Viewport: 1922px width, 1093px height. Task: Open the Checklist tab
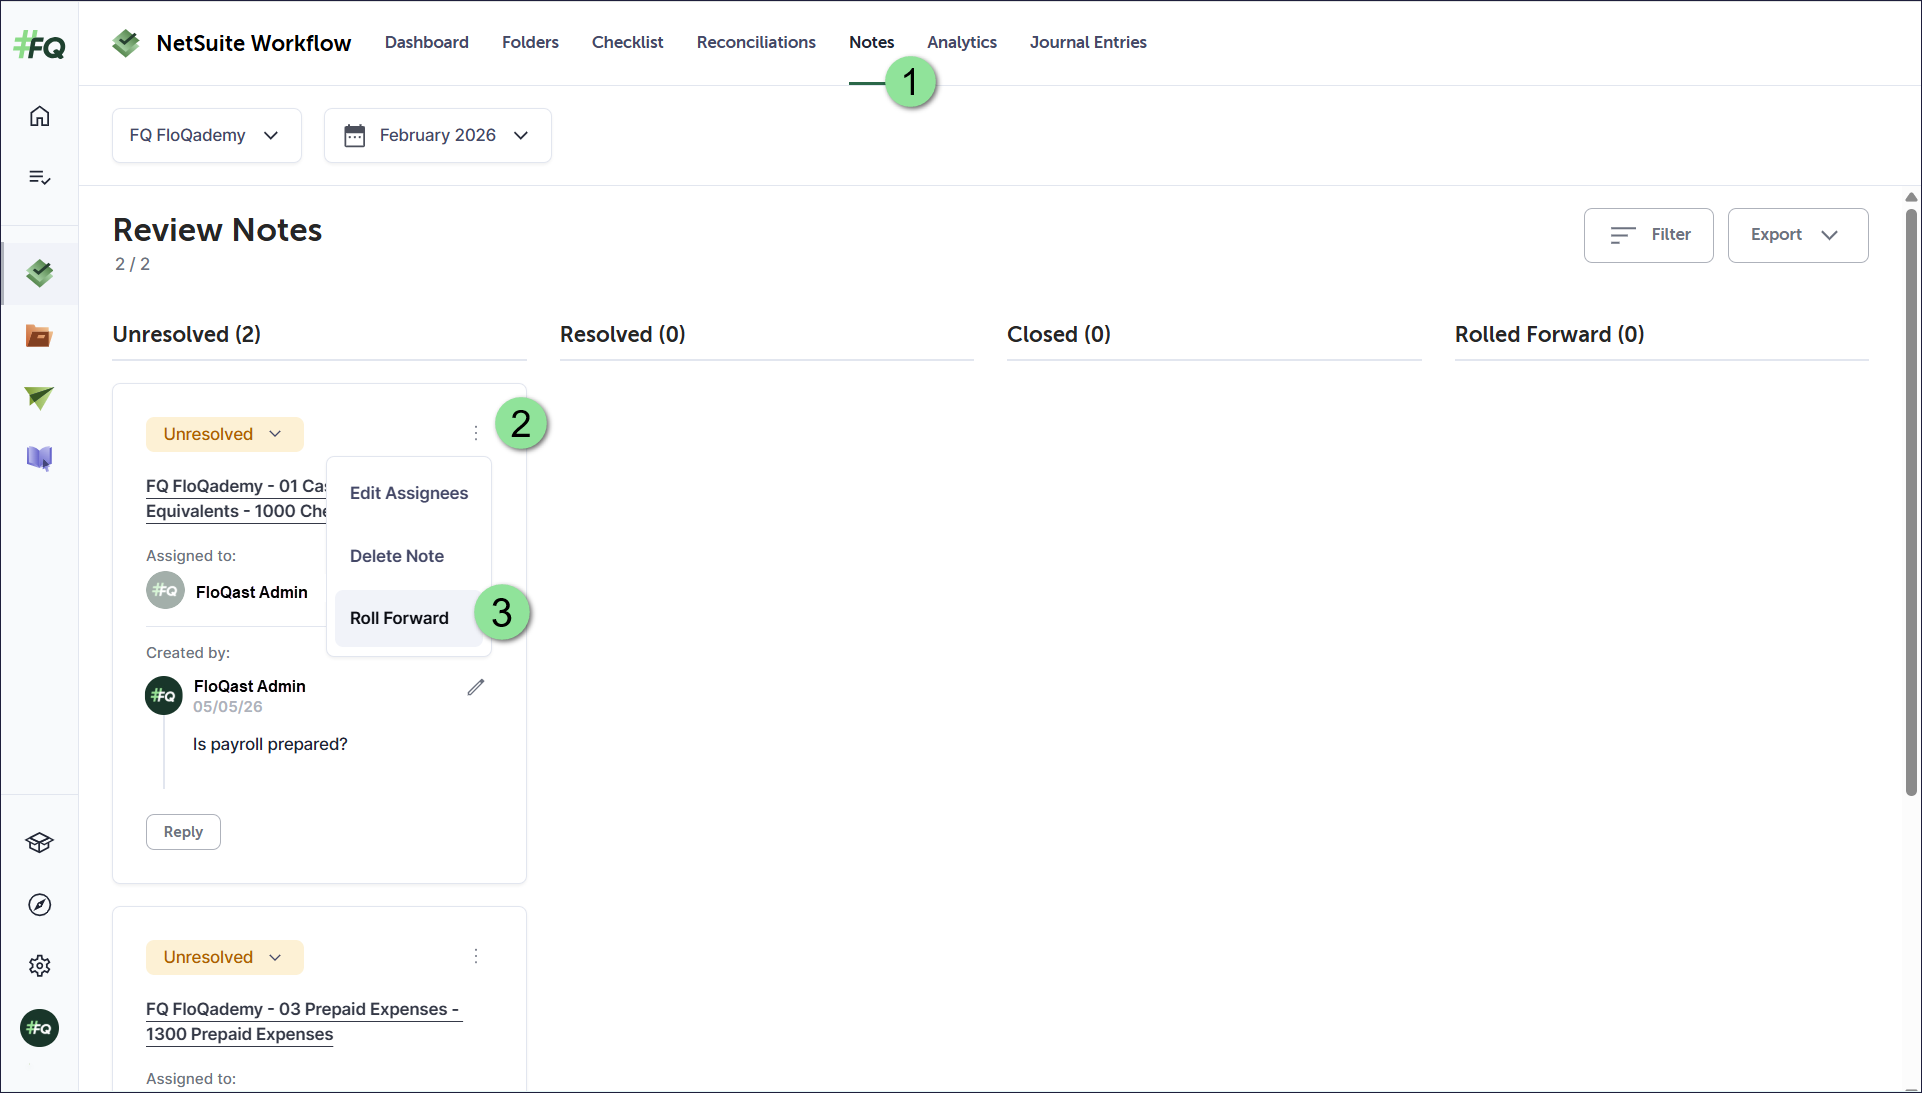[628, 42]
